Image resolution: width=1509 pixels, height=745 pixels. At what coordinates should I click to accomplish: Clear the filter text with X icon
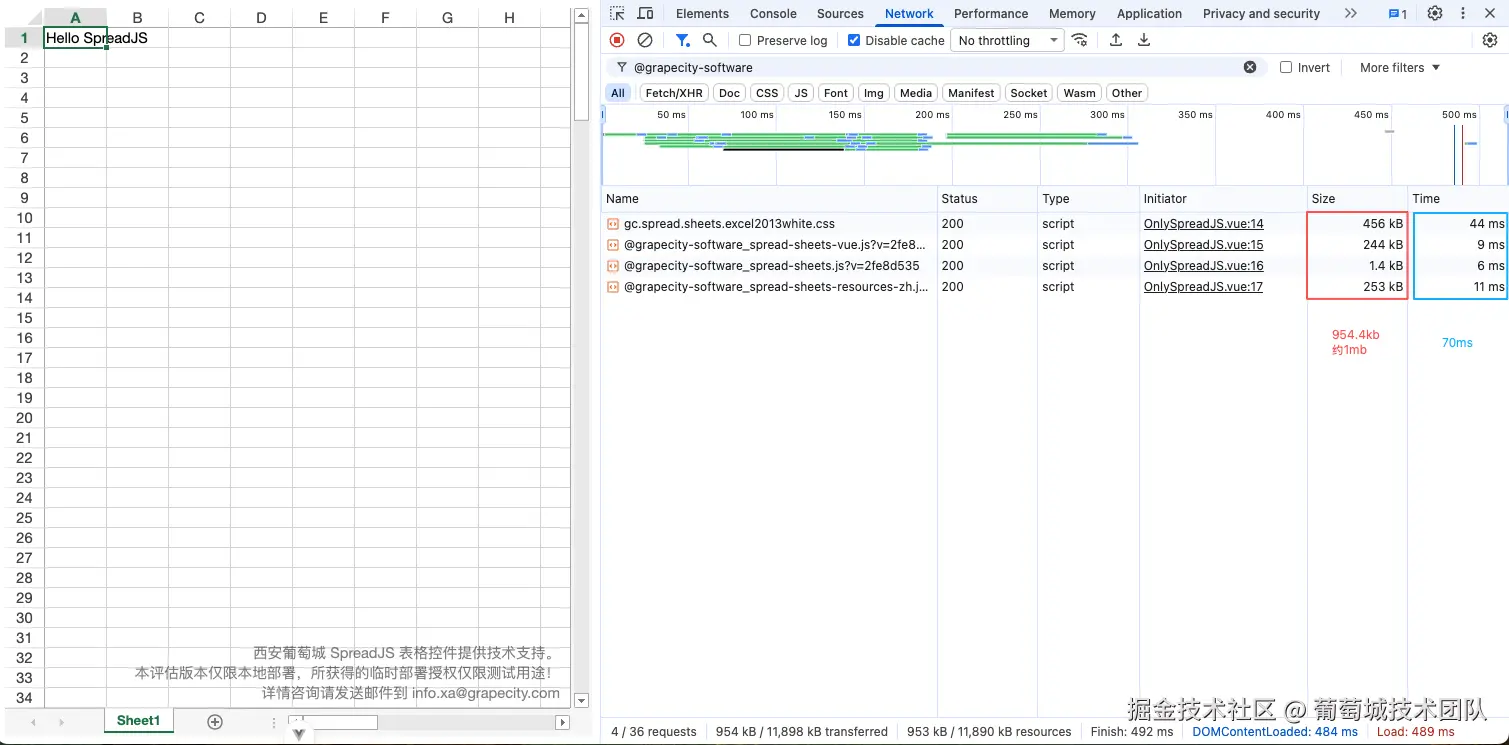(x=1249, y=67)
